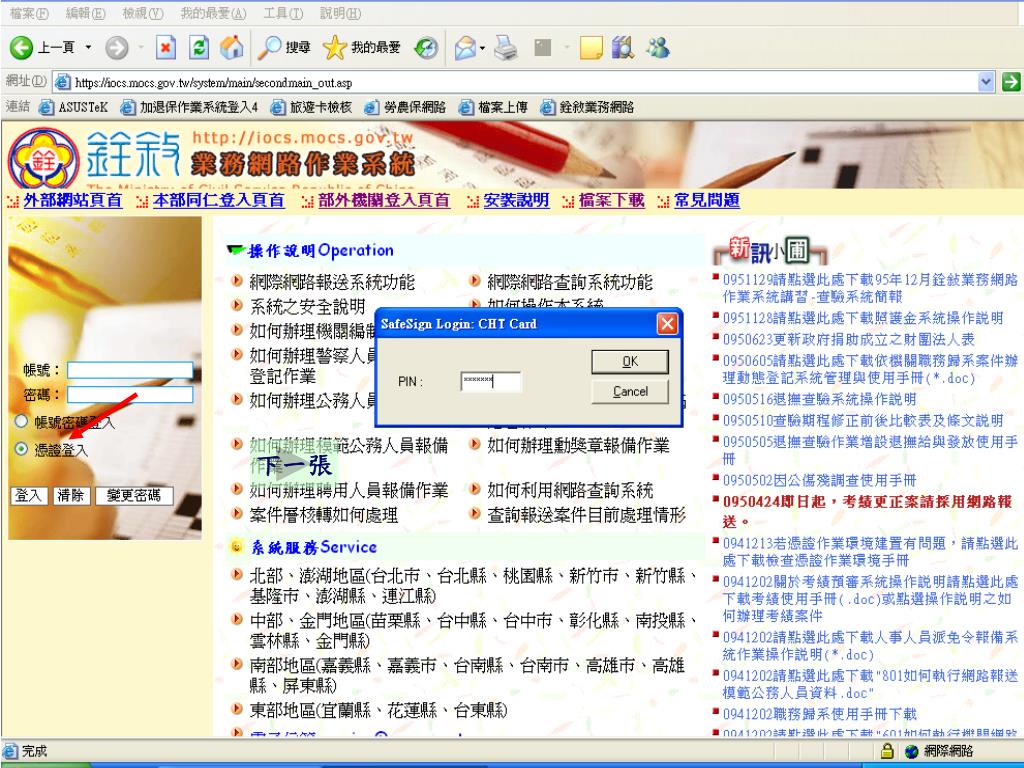Open 案件層核轉如何處理 link
Image resolution: width=1024 pixels, height=768 pixels.
pyautogui.click(x=323, y=515)
